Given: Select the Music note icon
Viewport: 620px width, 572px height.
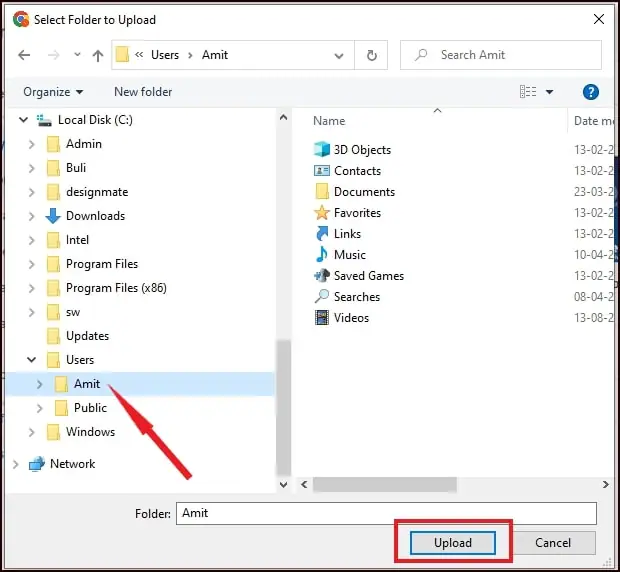Looking at the screenshot, I should pyautogui.click(x=322, y=255).
